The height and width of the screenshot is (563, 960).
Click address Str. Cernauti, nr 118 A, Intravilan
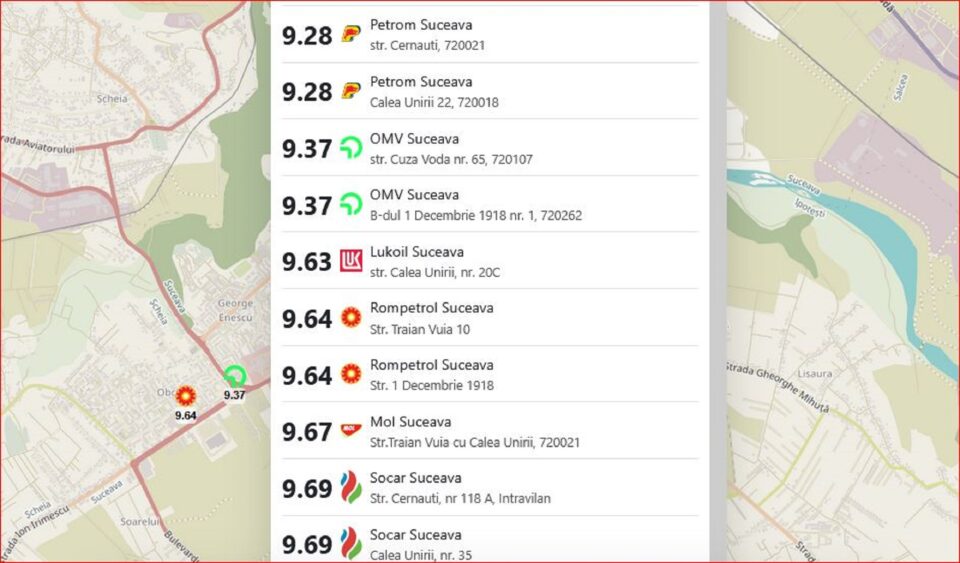460,498
